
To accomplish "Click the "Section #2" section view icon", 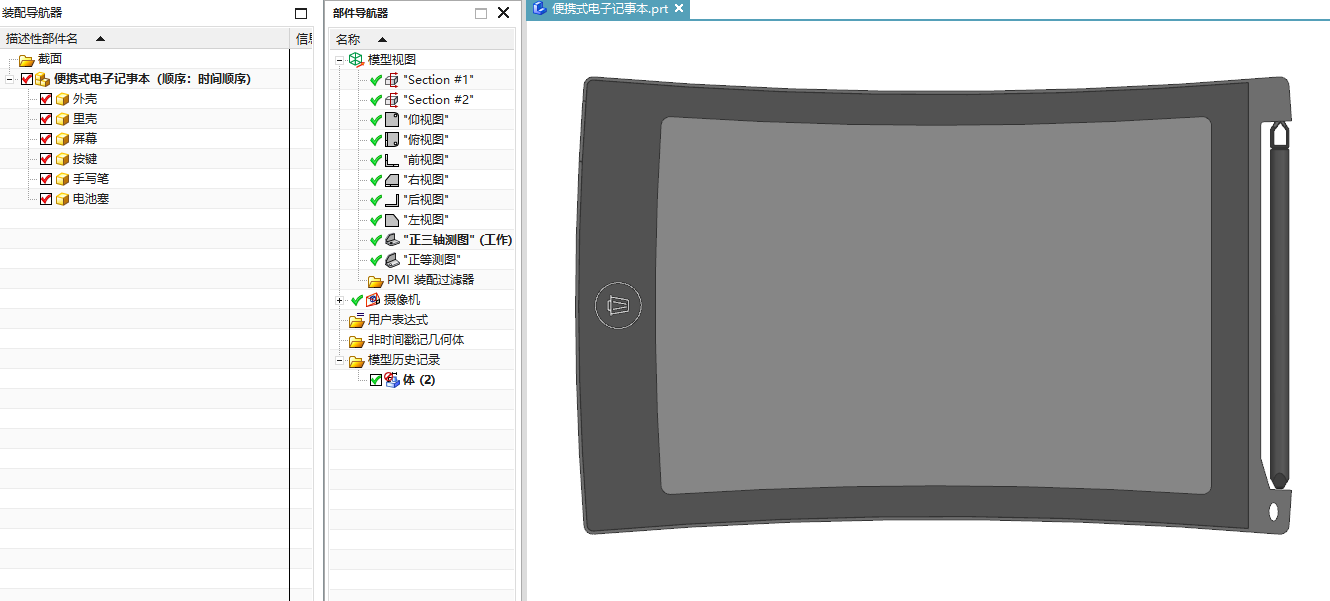I will point(392,100).
